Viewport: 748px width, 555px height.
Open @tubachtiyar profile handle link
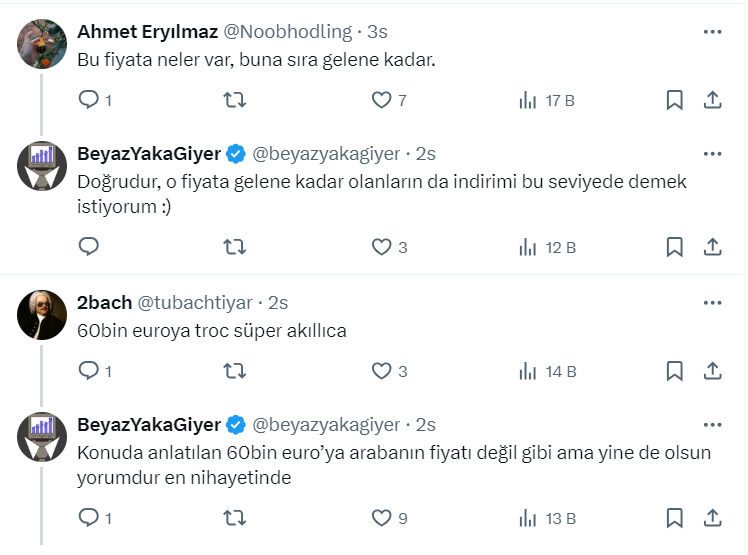(x=197, y=303)
